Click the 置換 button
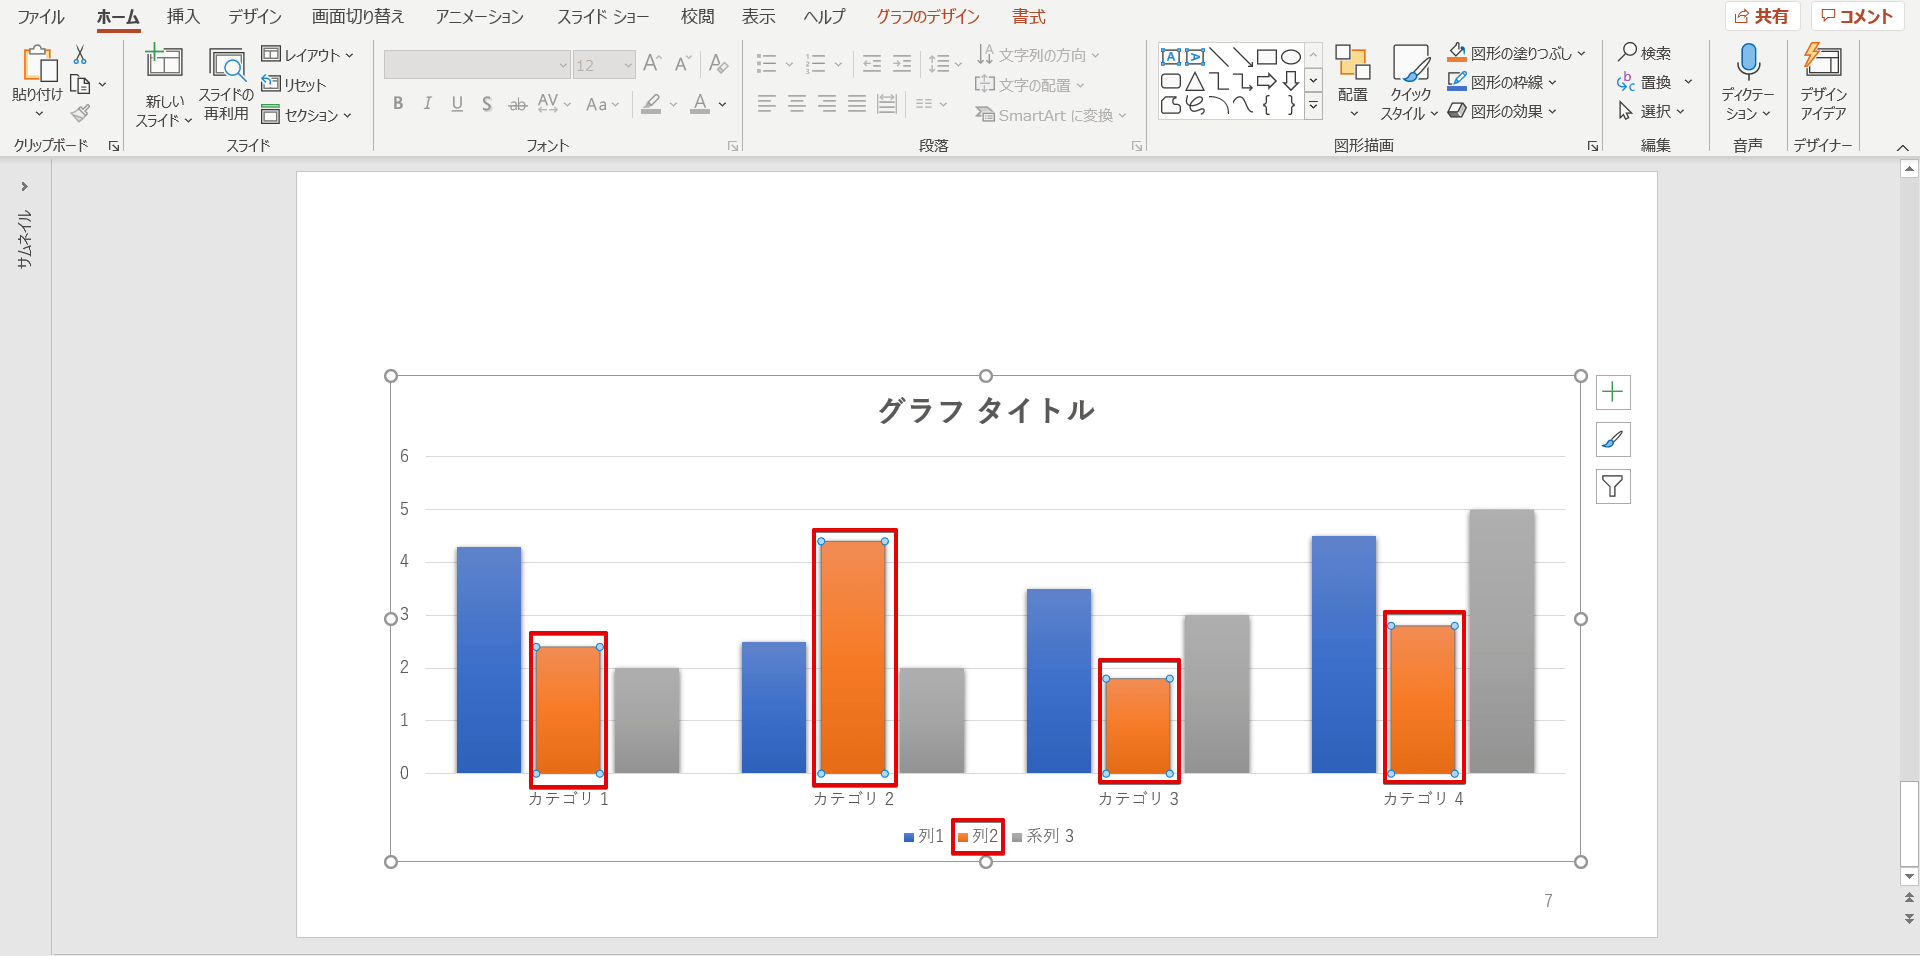The width and height of the screenshot is (1920, 956). [1645, 82]
